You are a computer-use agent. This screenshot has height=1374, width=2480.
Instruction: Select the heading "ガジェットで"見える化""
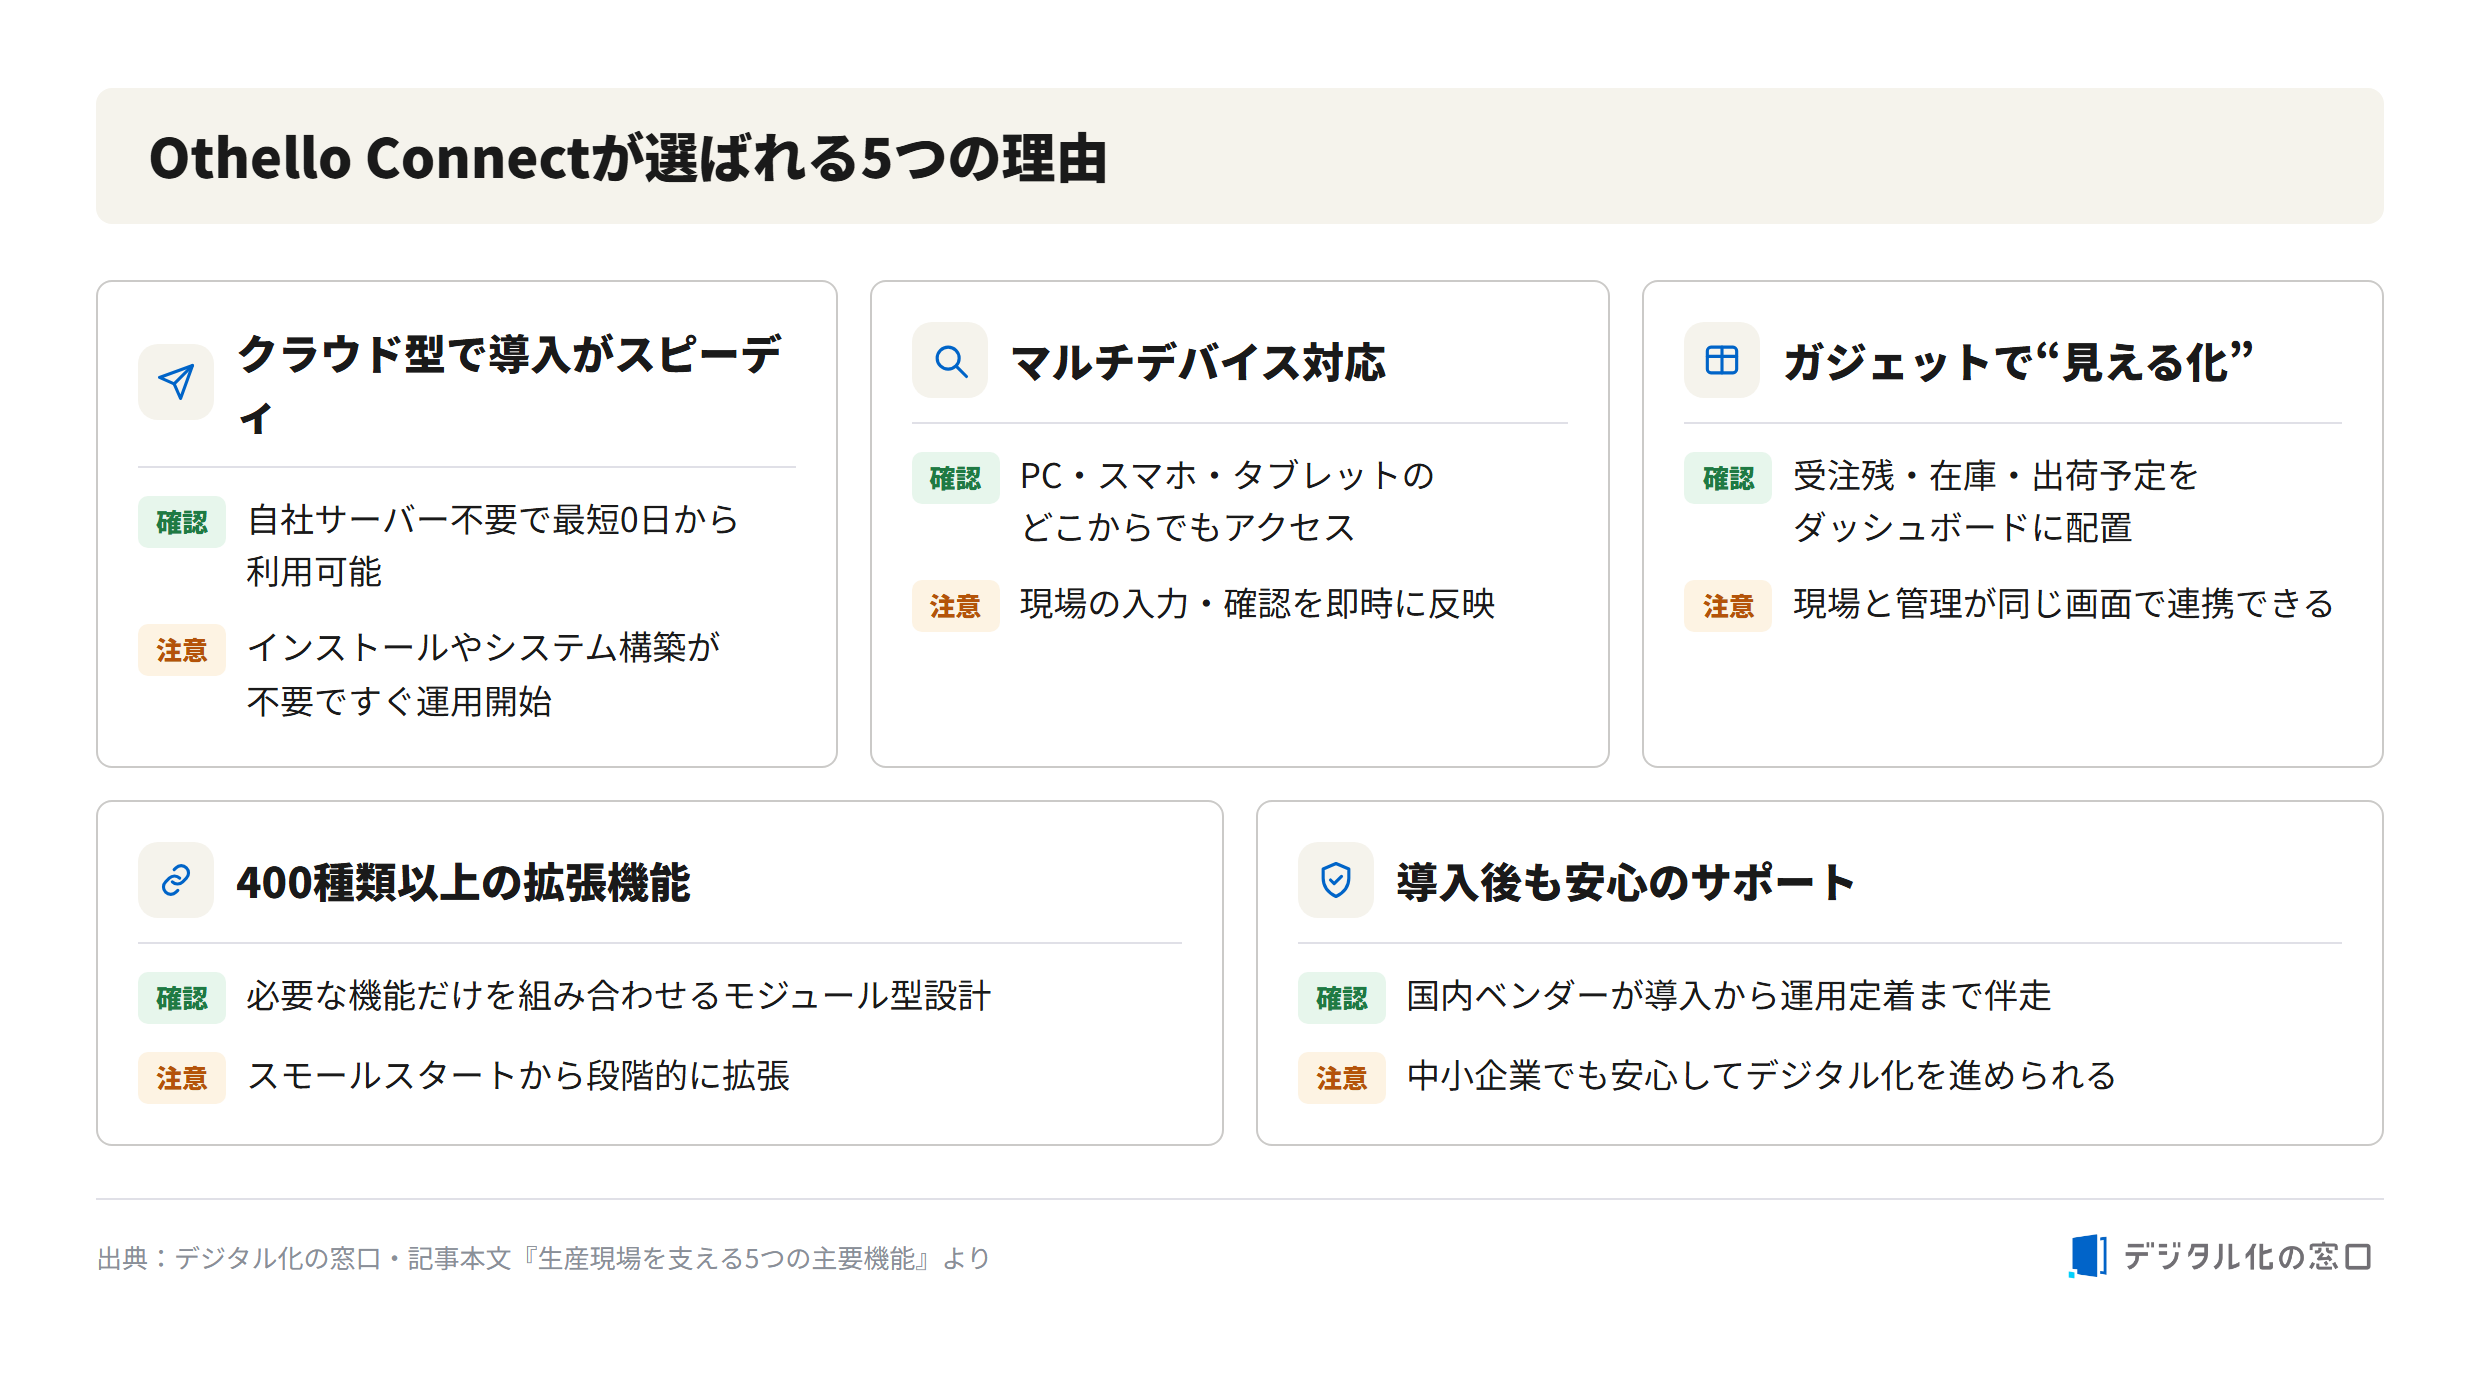(x=2018, y=362)
